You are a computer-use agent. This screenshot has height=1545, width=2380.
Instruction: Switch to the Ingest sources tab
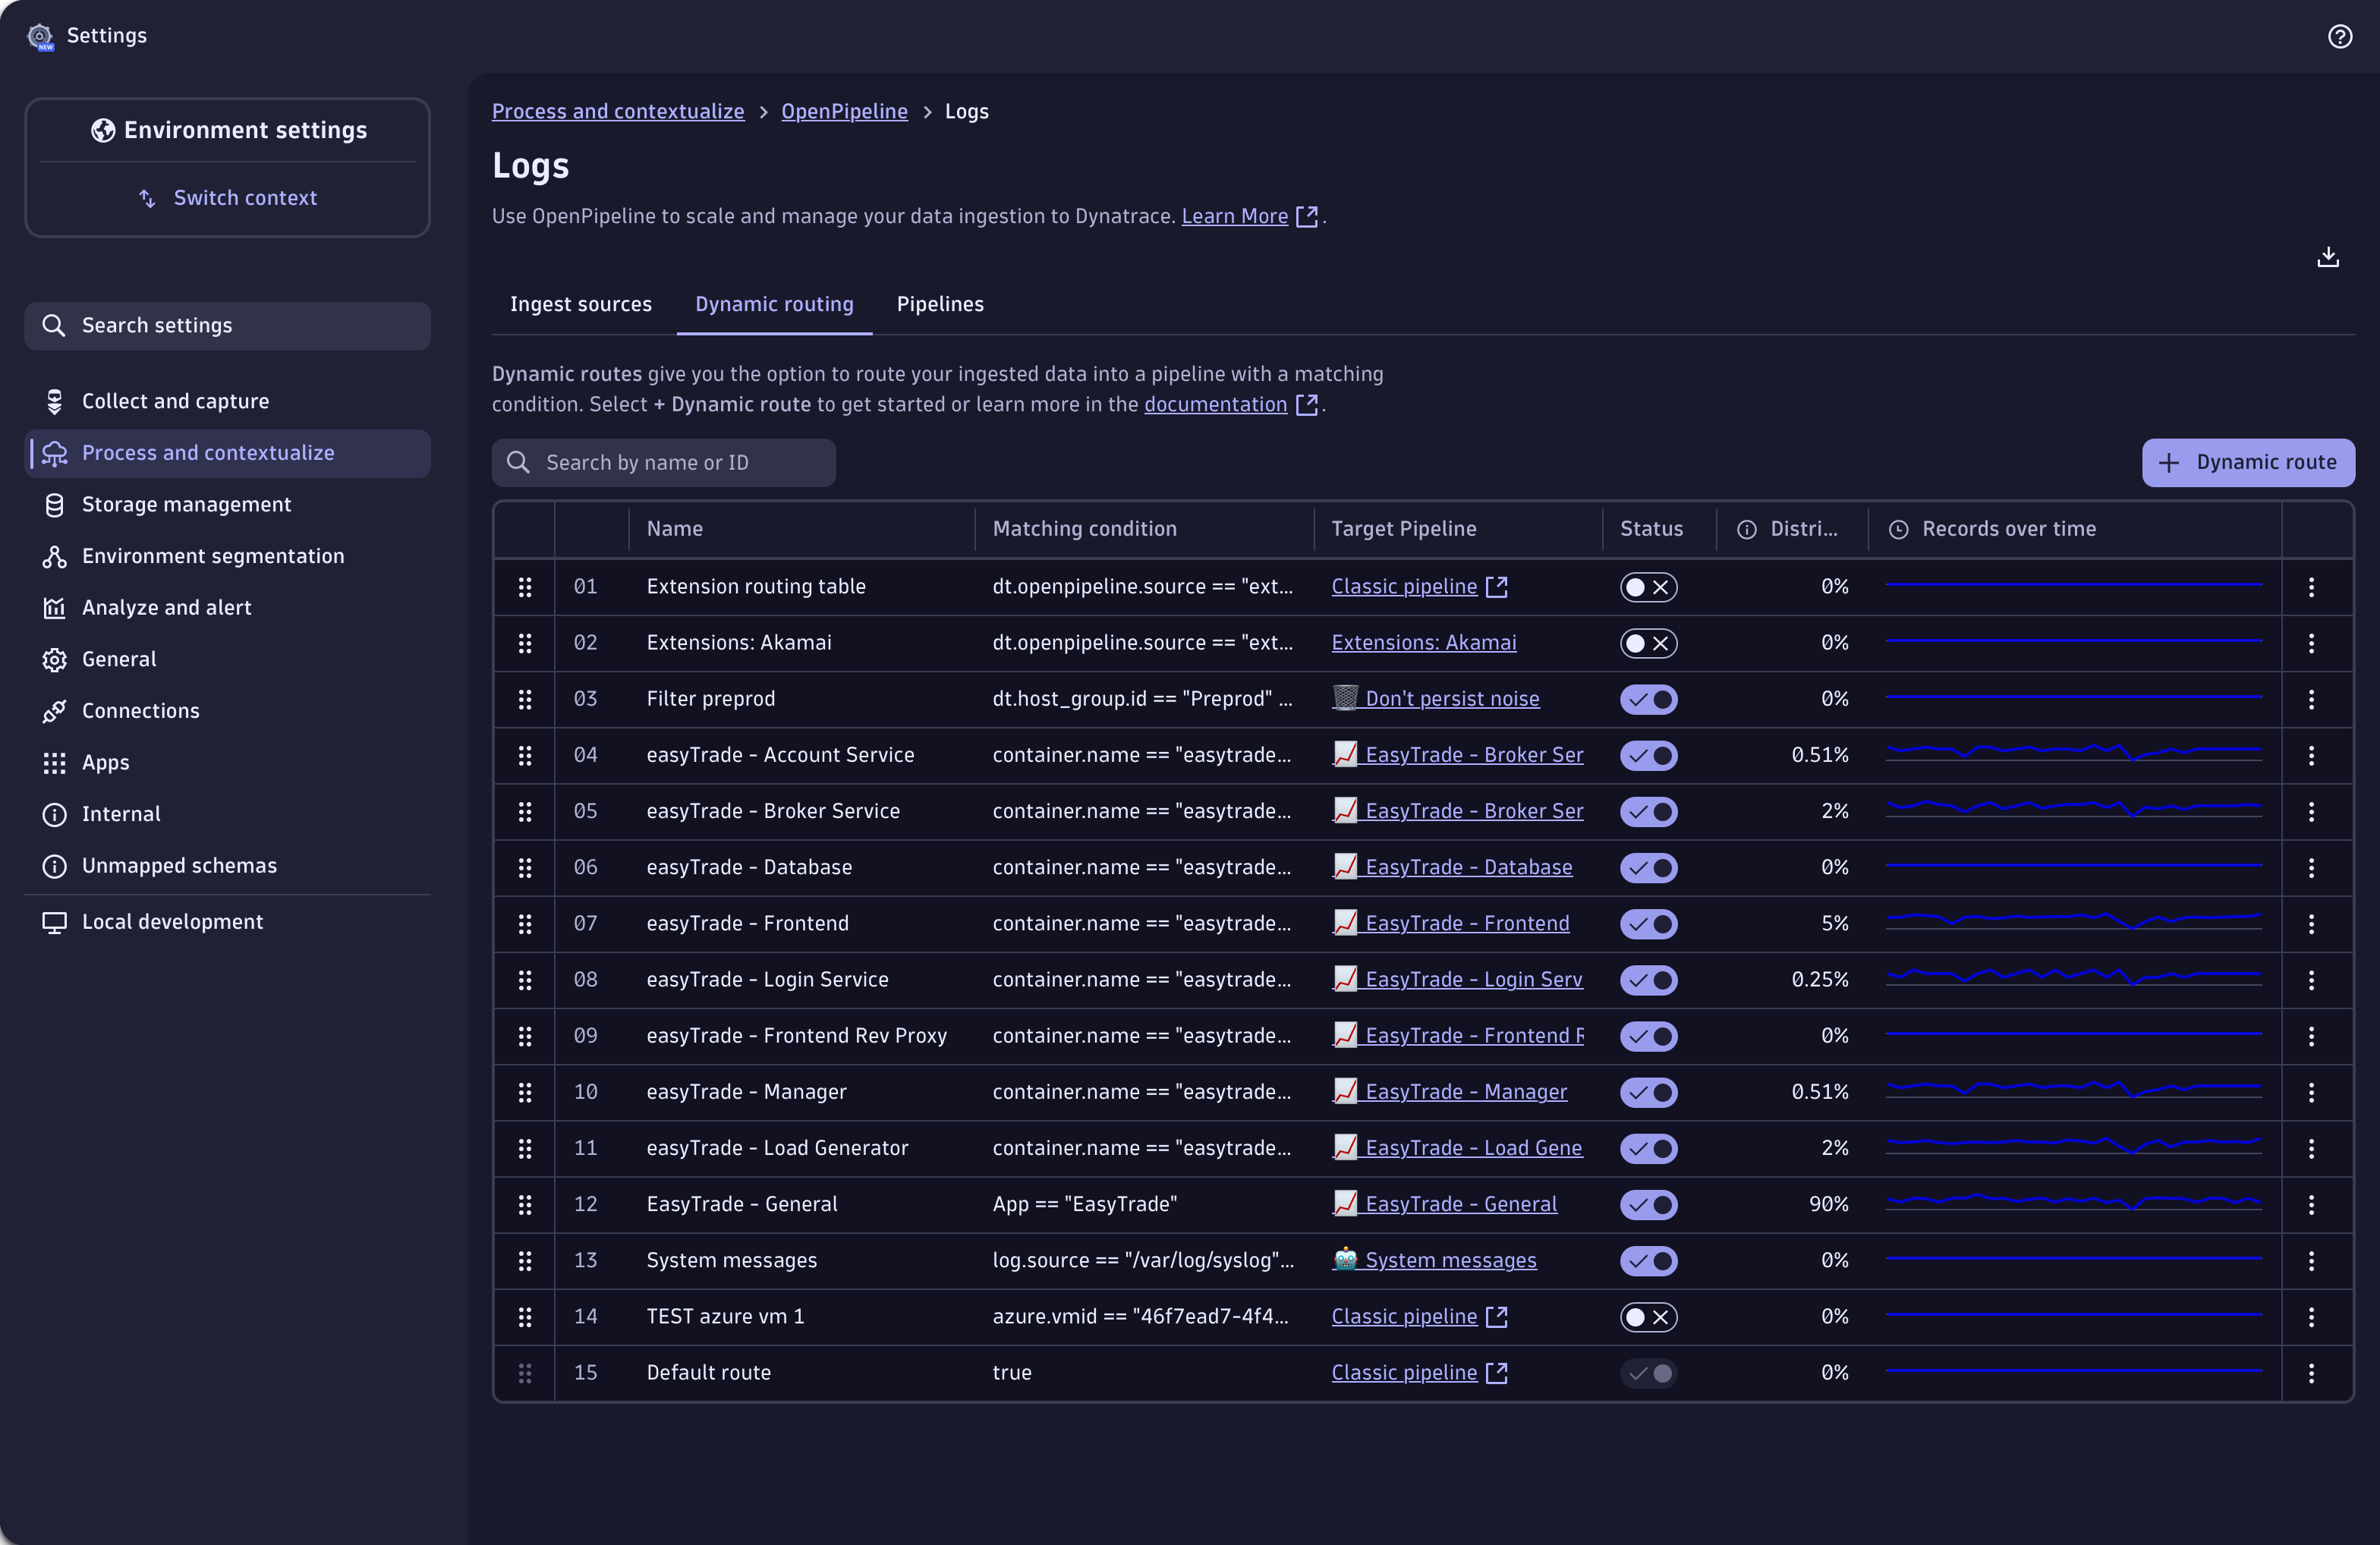click(x=581, y=305)
